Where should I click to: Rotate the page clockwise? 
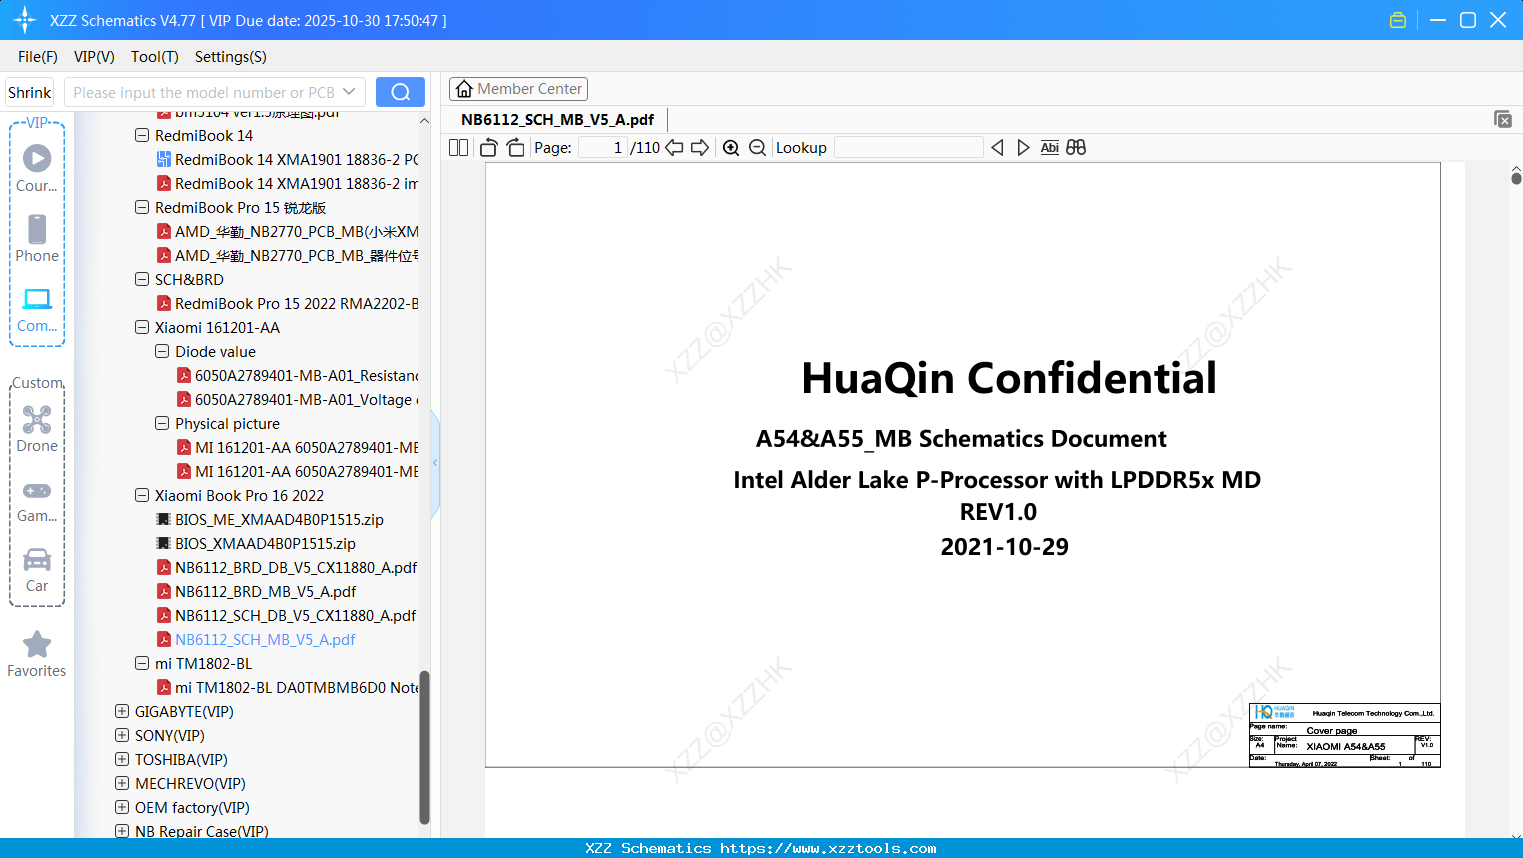click(515, 148)
